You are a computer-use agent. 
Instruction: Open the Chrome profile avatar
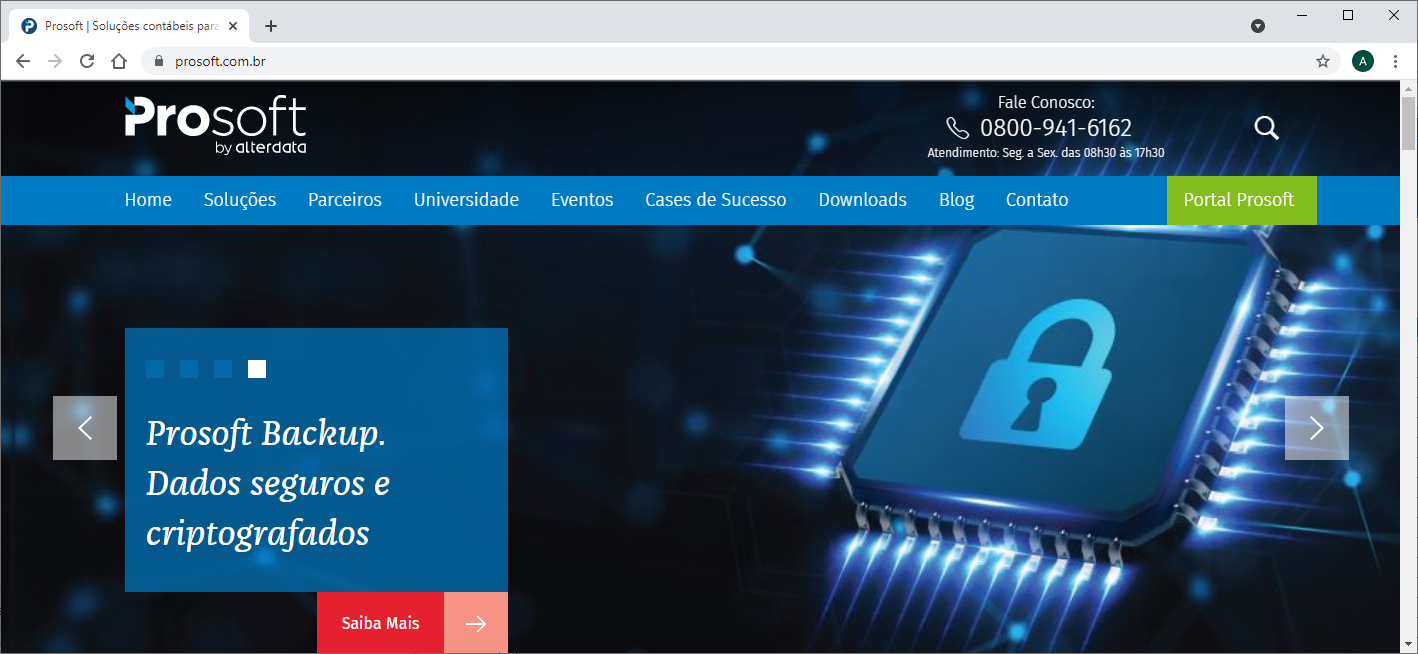click(x=1362, y=61)
